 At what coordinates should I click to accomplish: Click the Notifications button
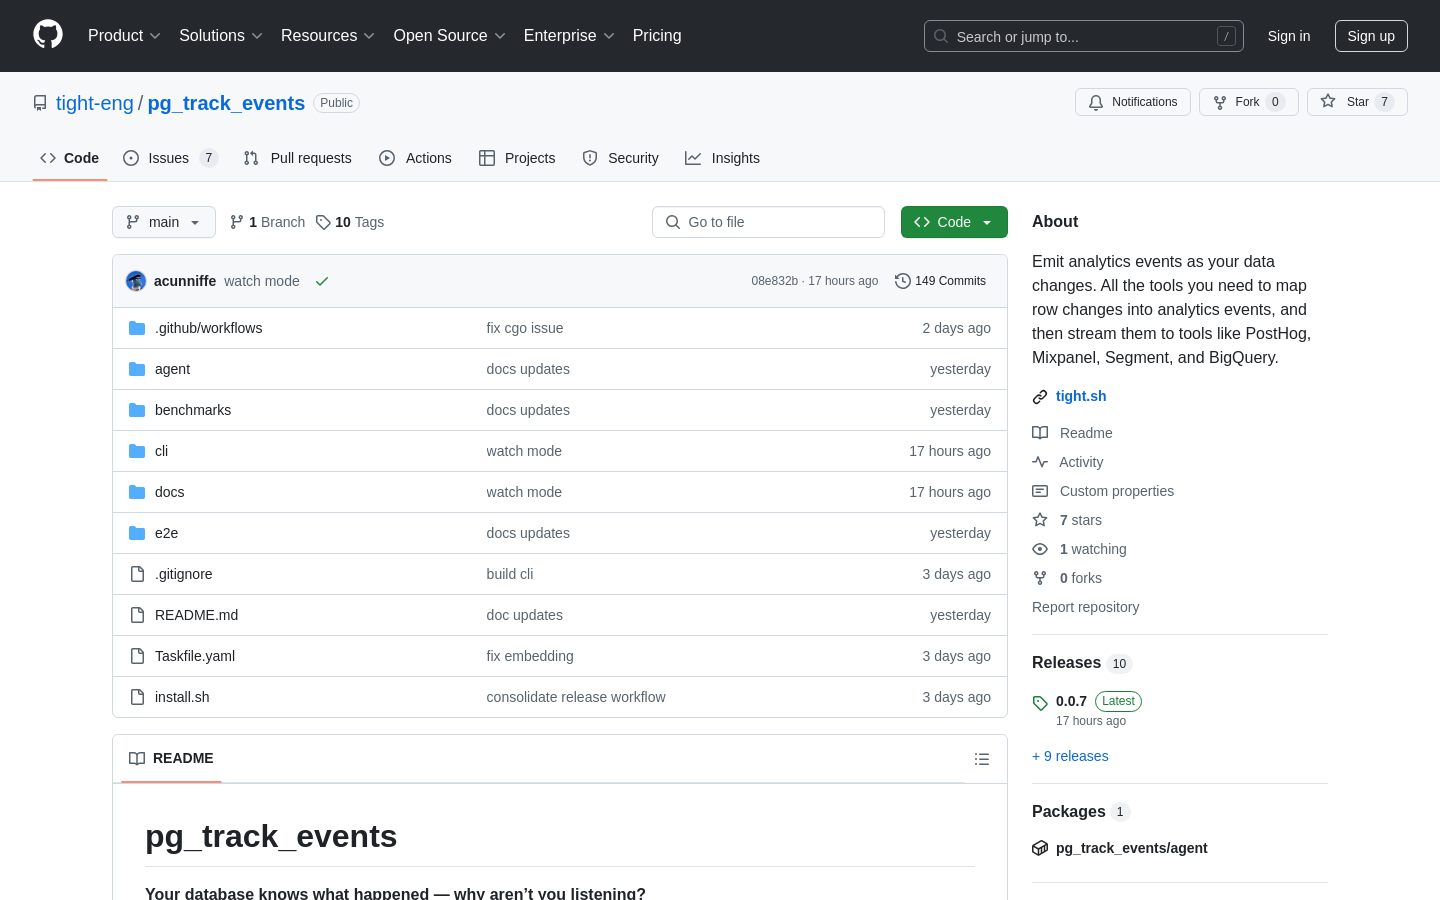click(x=1133, y=102)
